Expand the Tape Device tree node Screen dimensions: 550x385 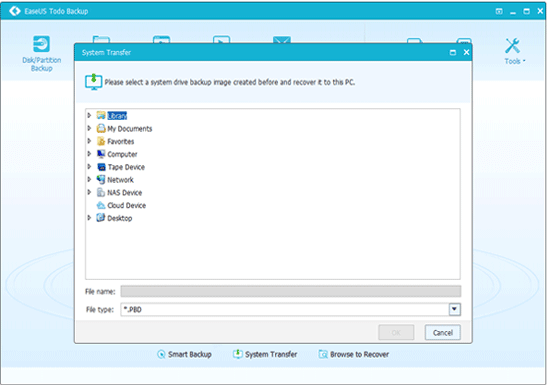(x=89, y=167)
